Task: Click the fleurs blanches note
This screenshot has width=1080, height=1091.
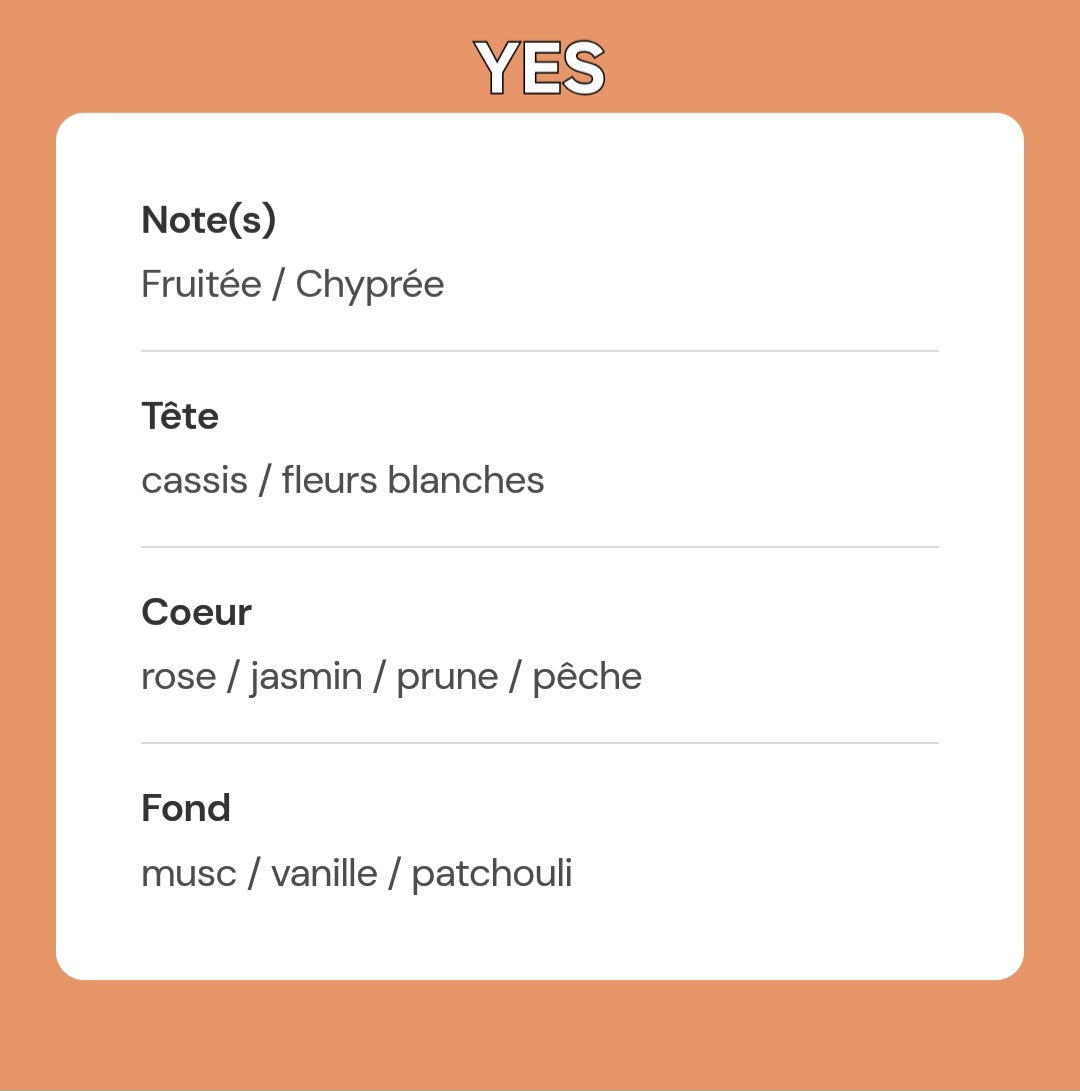Action: pyautogui.click(x=412, y=480)
